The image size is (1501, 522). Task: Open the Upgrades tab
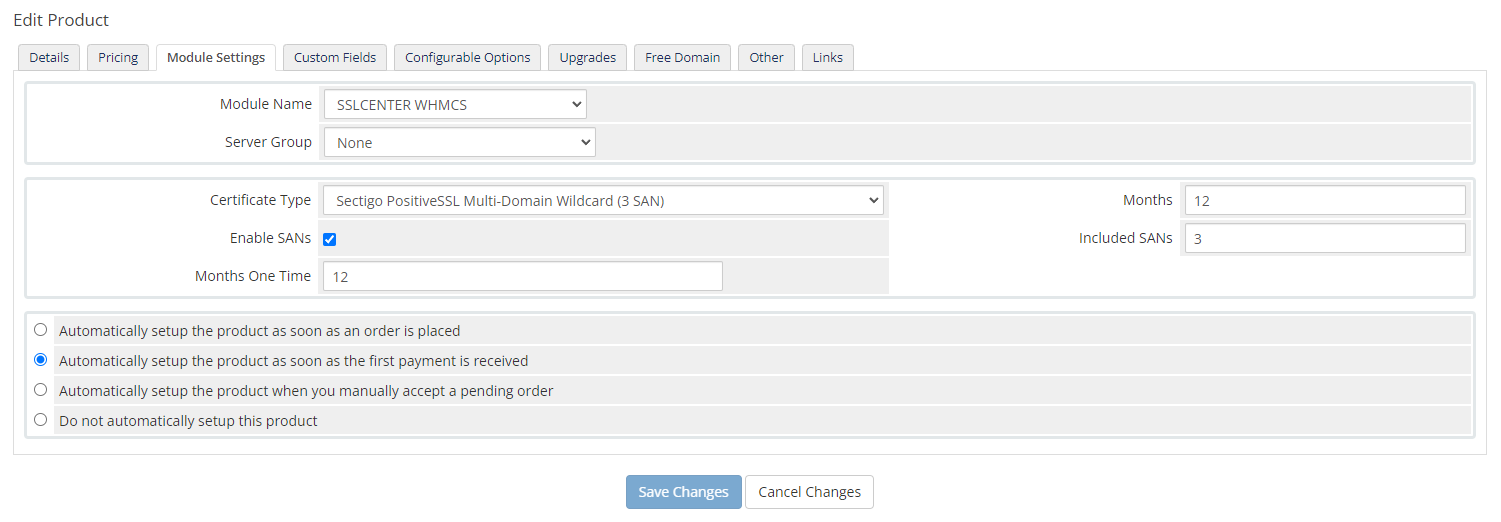pyautogui.click(x=588, y=57)
